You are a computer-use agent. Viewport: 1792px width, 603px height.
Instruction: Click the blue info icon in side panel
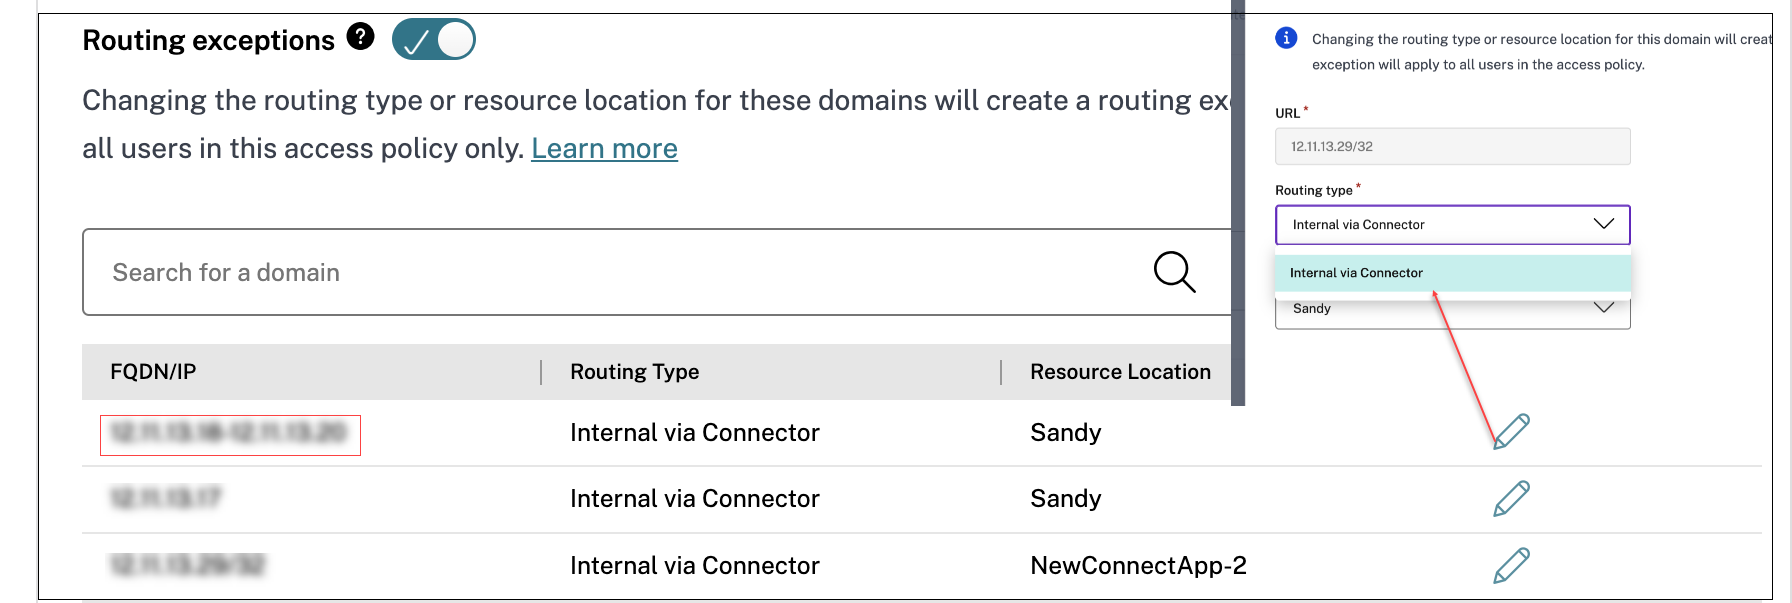click(x=1286, y=38)
